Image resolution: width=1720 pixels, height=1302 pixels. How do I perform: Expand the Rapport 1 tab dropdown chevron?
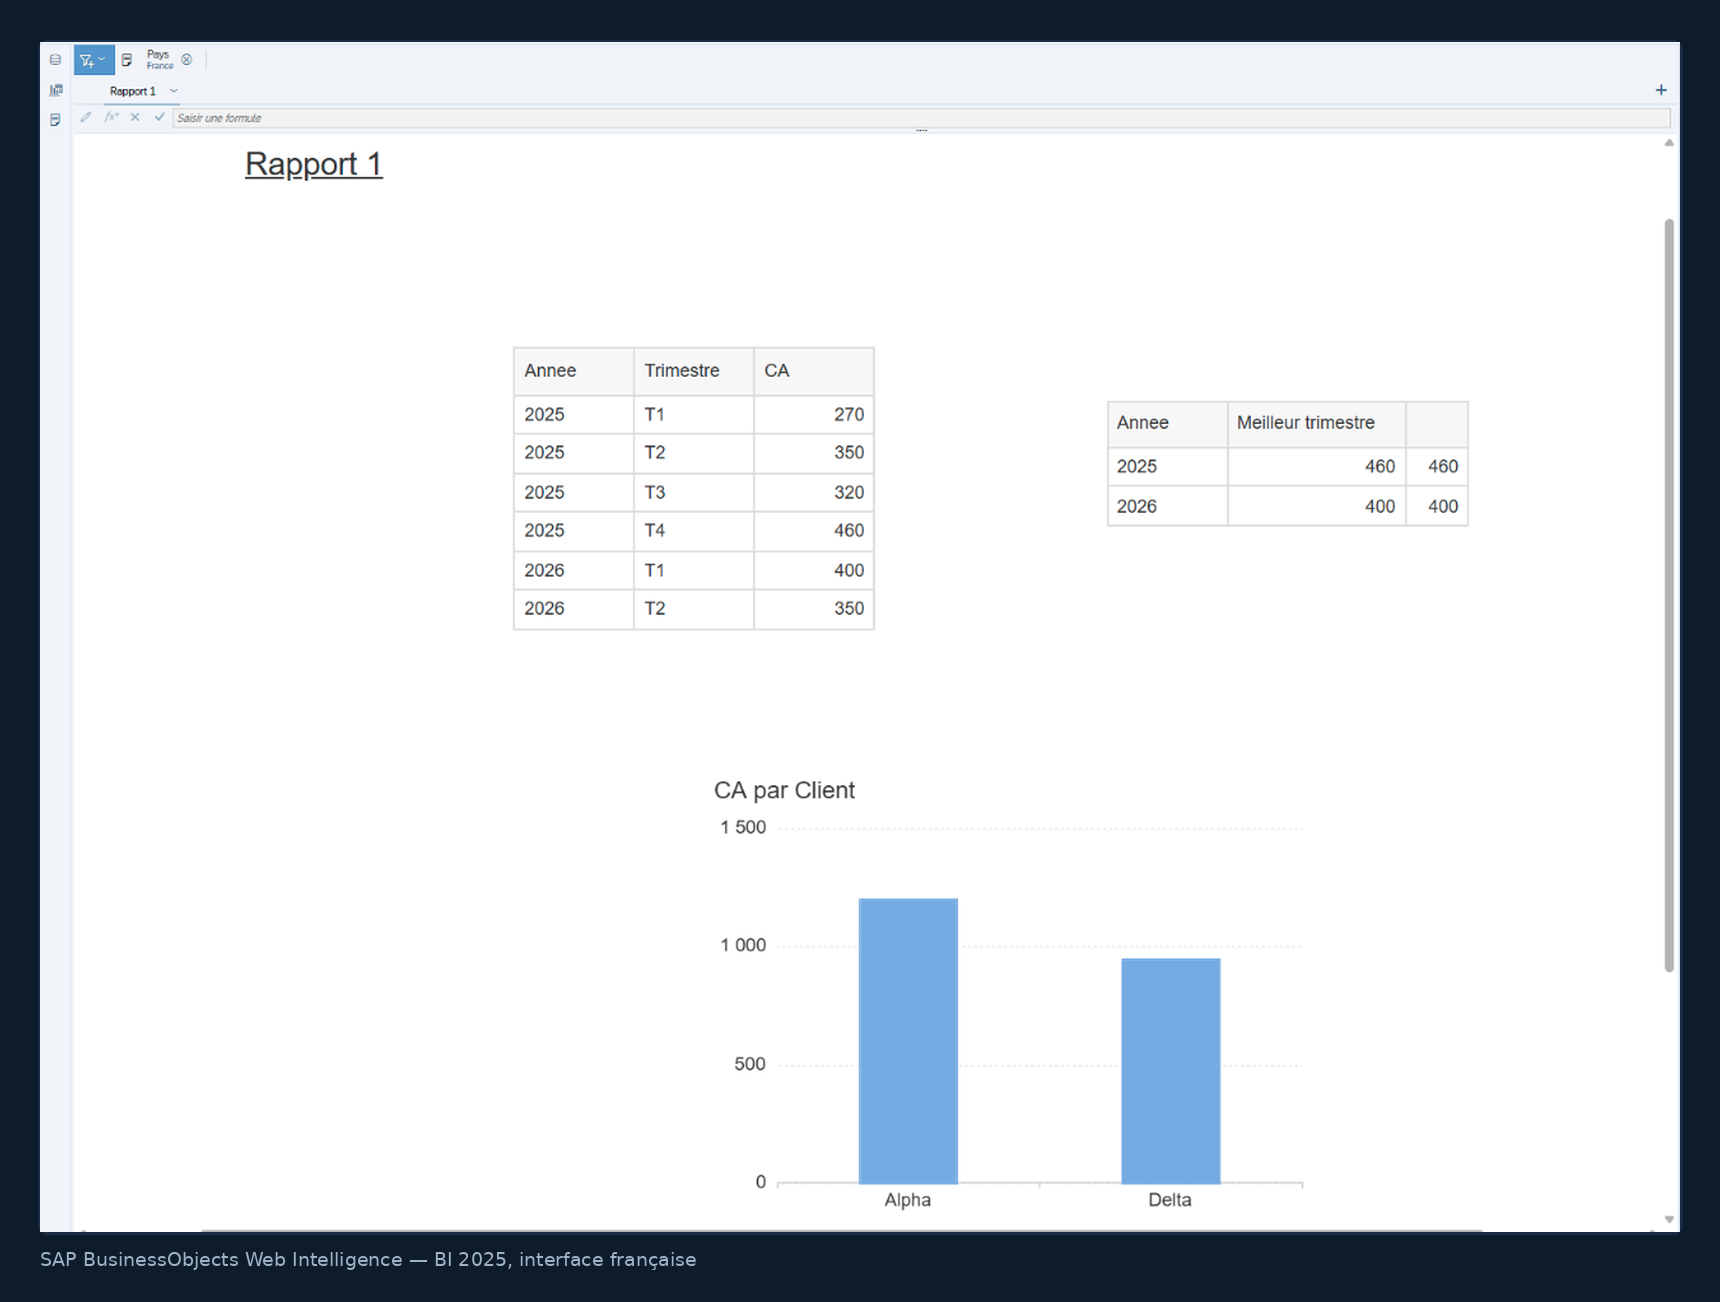(x=174, y=91)
